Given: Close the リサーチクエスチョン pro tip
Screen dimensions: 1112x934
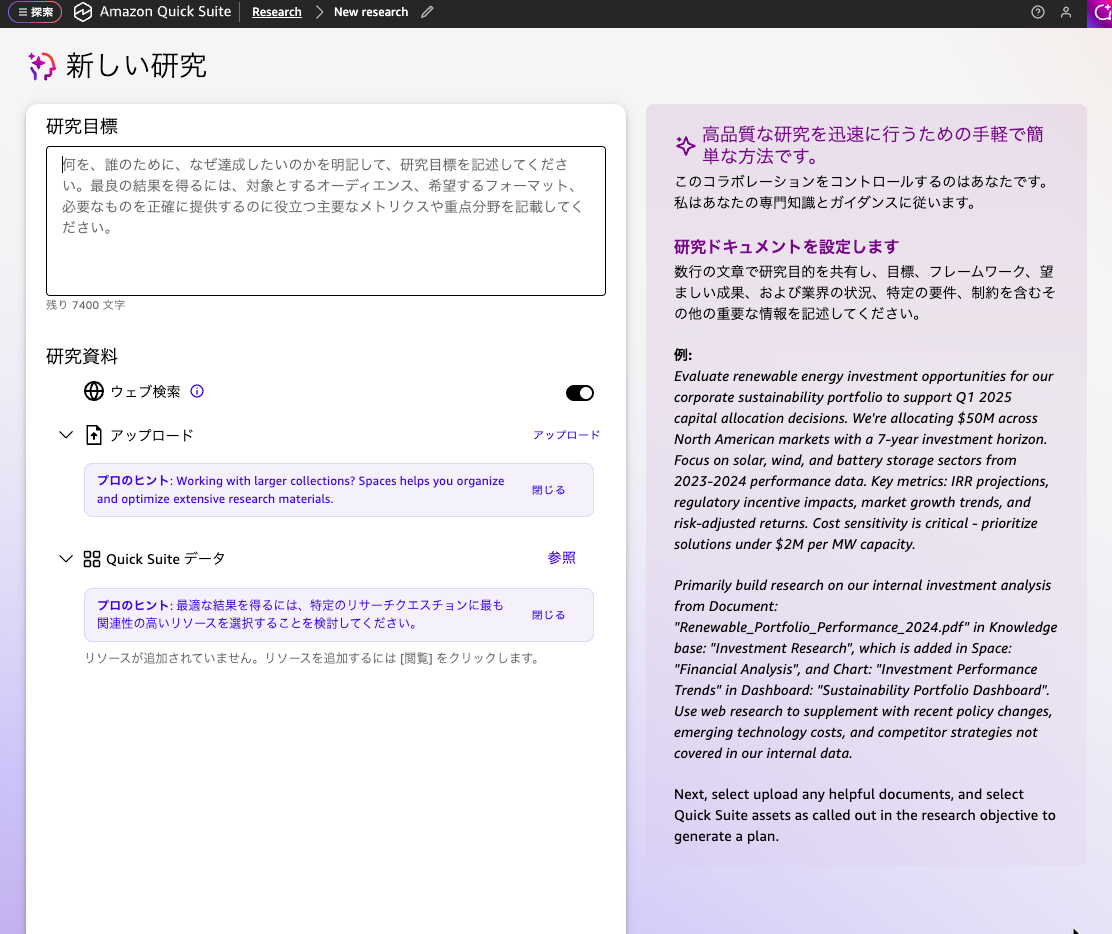Looking at the screenshot, I should click(548, 615).
